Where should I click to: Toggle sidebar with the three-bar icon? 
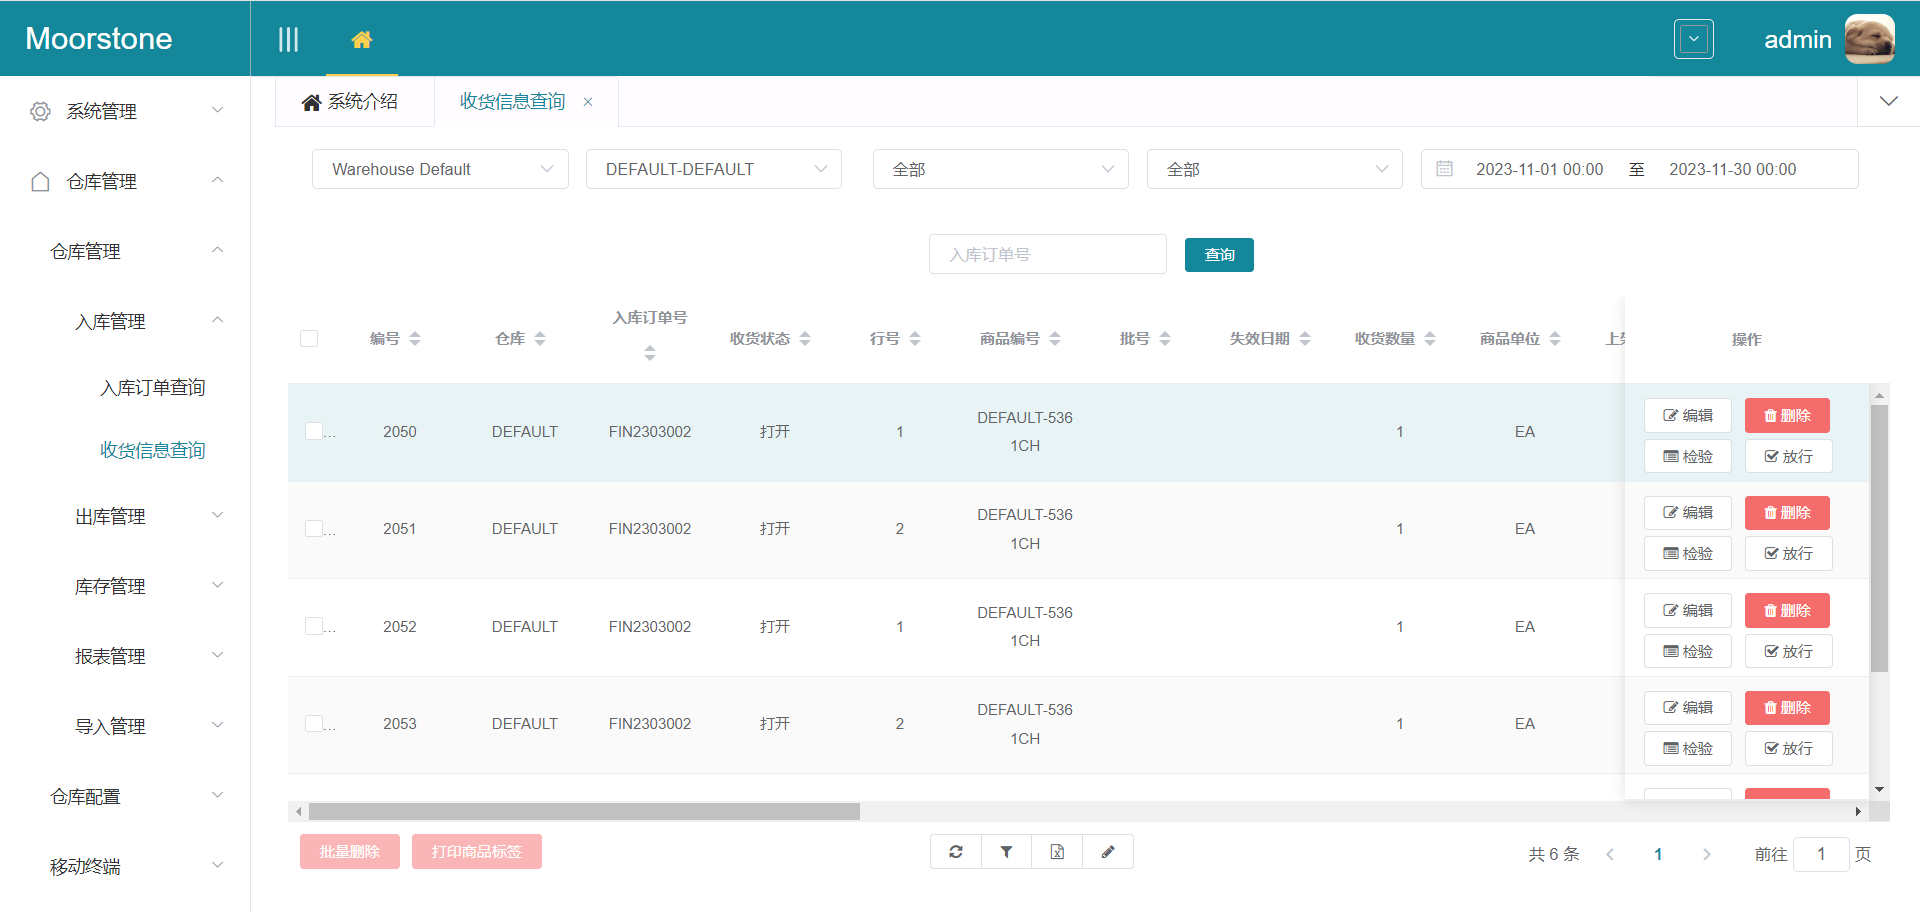tap(288, 40)
